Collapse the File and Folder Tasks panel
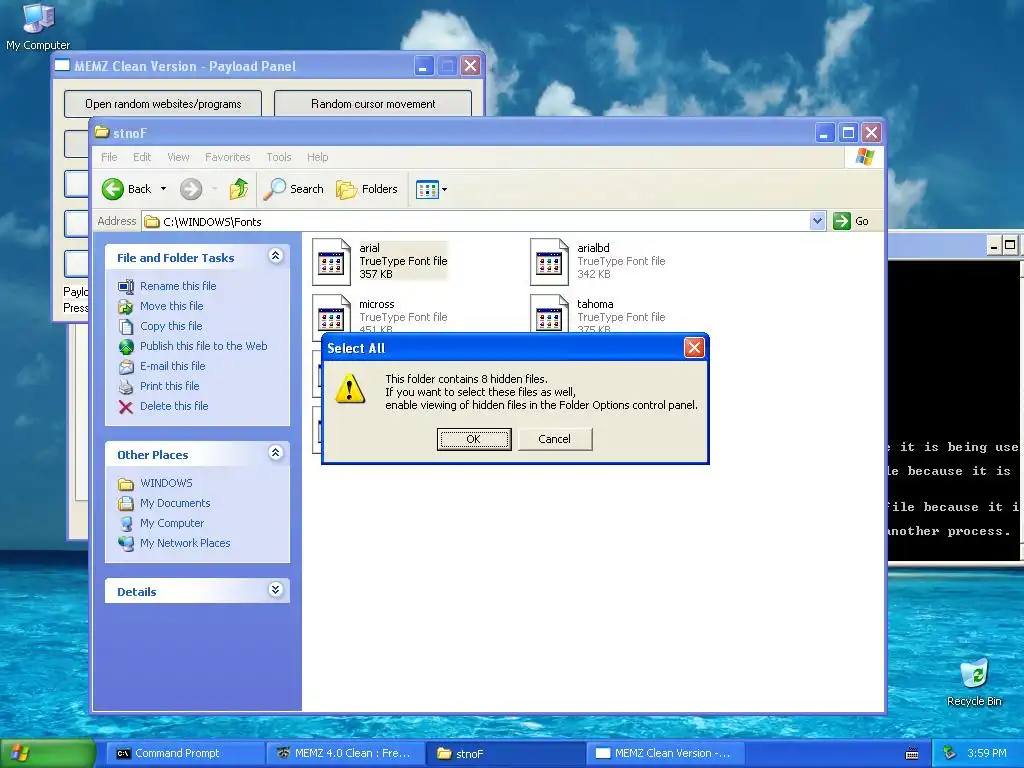Screen dimensions: 1024x768 [x=276, y=256]
